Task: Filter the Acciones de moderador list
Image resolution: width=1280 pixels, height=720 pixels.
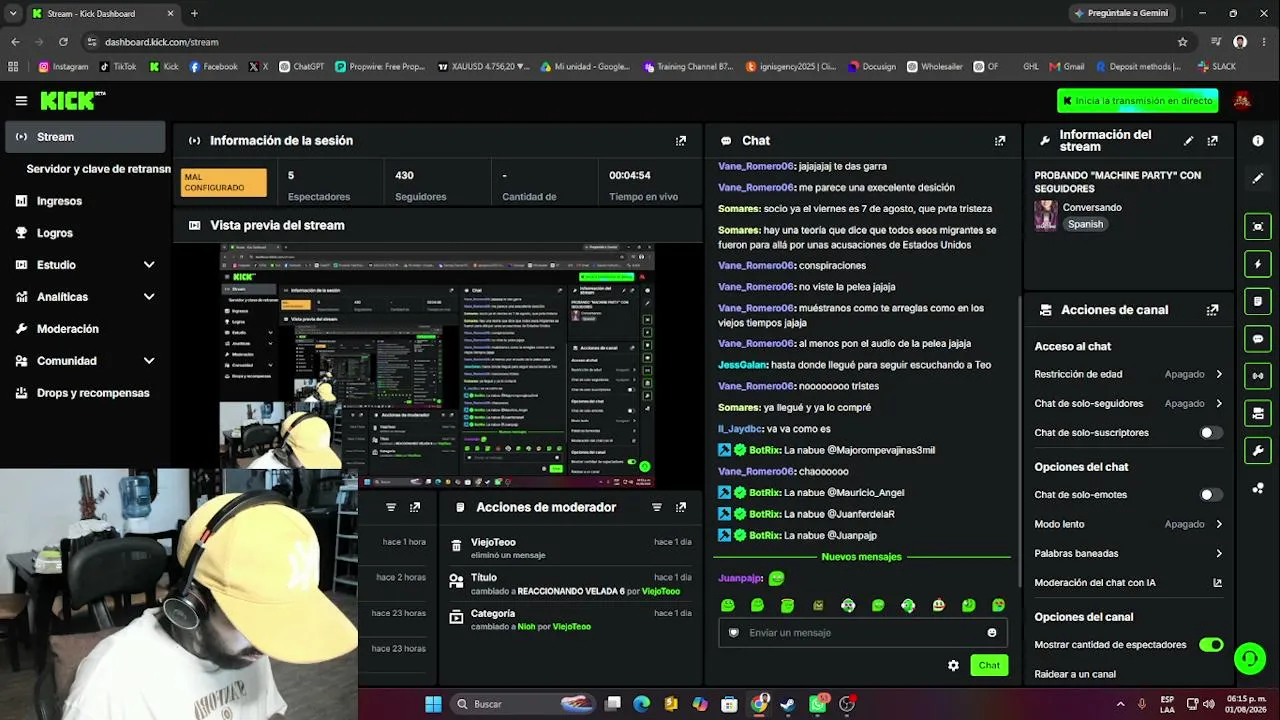Action: (x=657, y=507)
